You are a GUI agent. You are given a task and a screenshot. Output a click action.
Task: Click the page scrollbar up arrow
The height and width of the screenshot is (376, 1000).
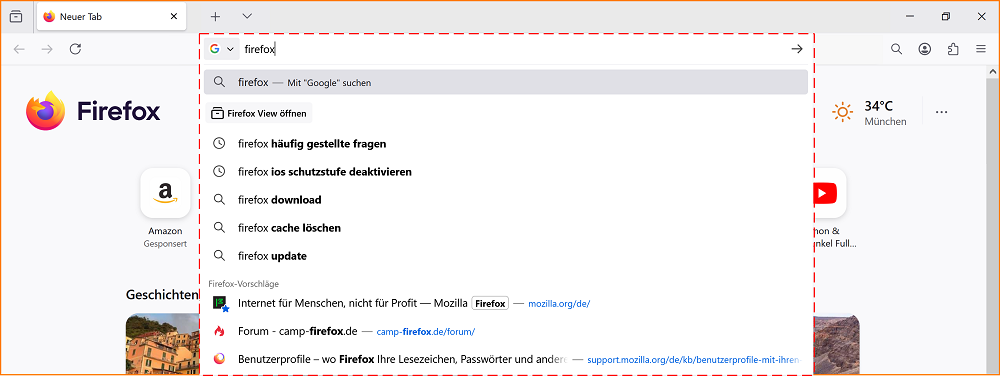(x=994, y=71)
